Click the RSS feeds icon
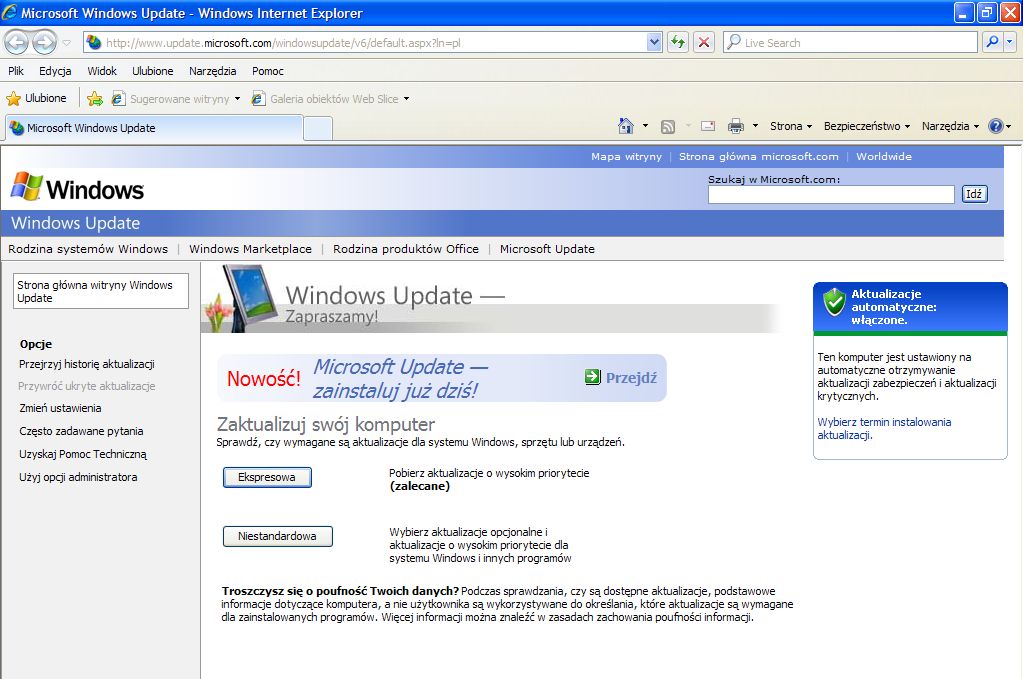 point(668,127)
